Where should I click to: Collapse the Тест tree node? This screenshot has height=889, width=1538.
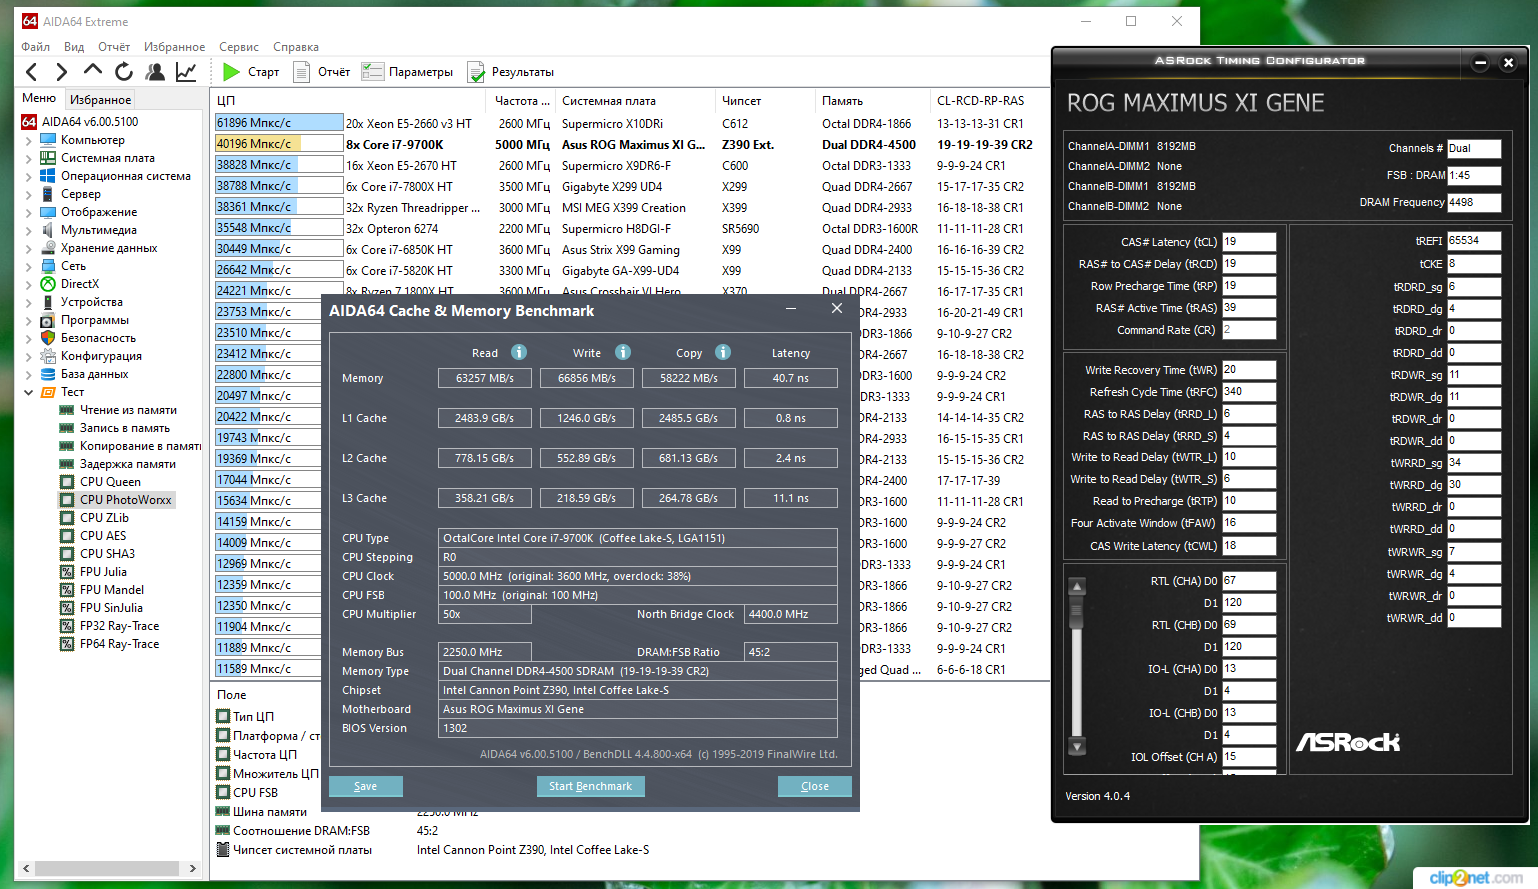[x=28, y=392]
